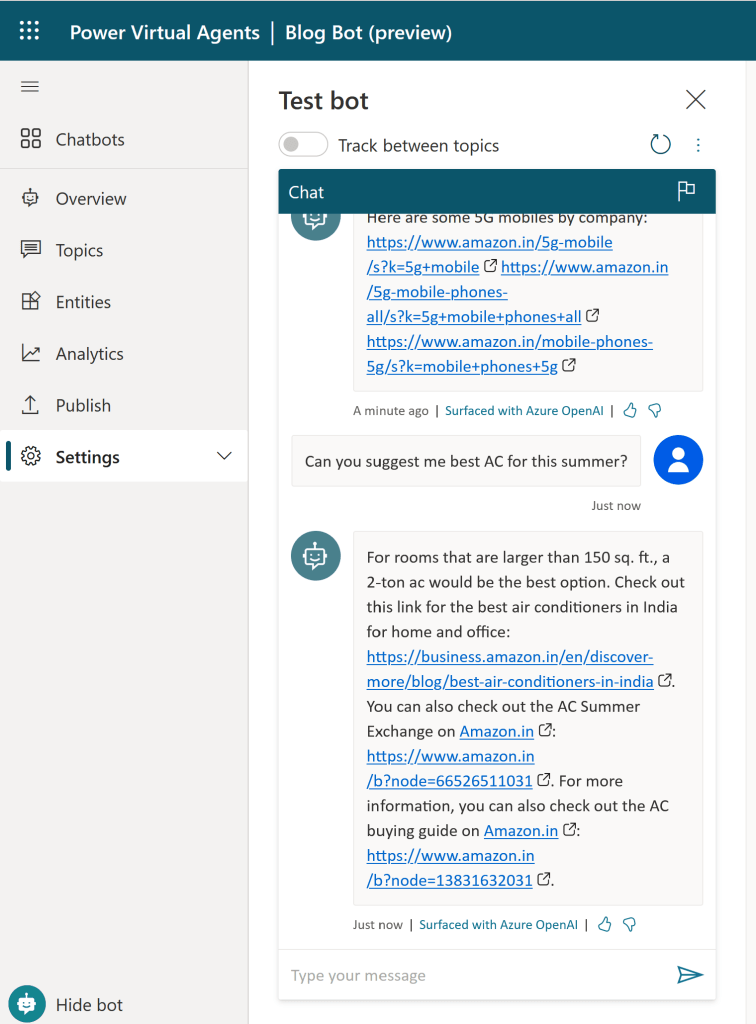Thumbs down the latest AC bot response
The width and height of the screenshot is (756, 1024).
pos(630,925)
